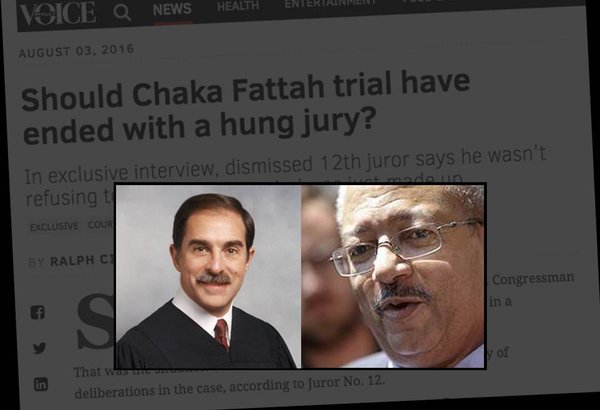This screenshot has height=410, width=600.
Task: Click the large drop cap letter S
Action: coord(96,323)
